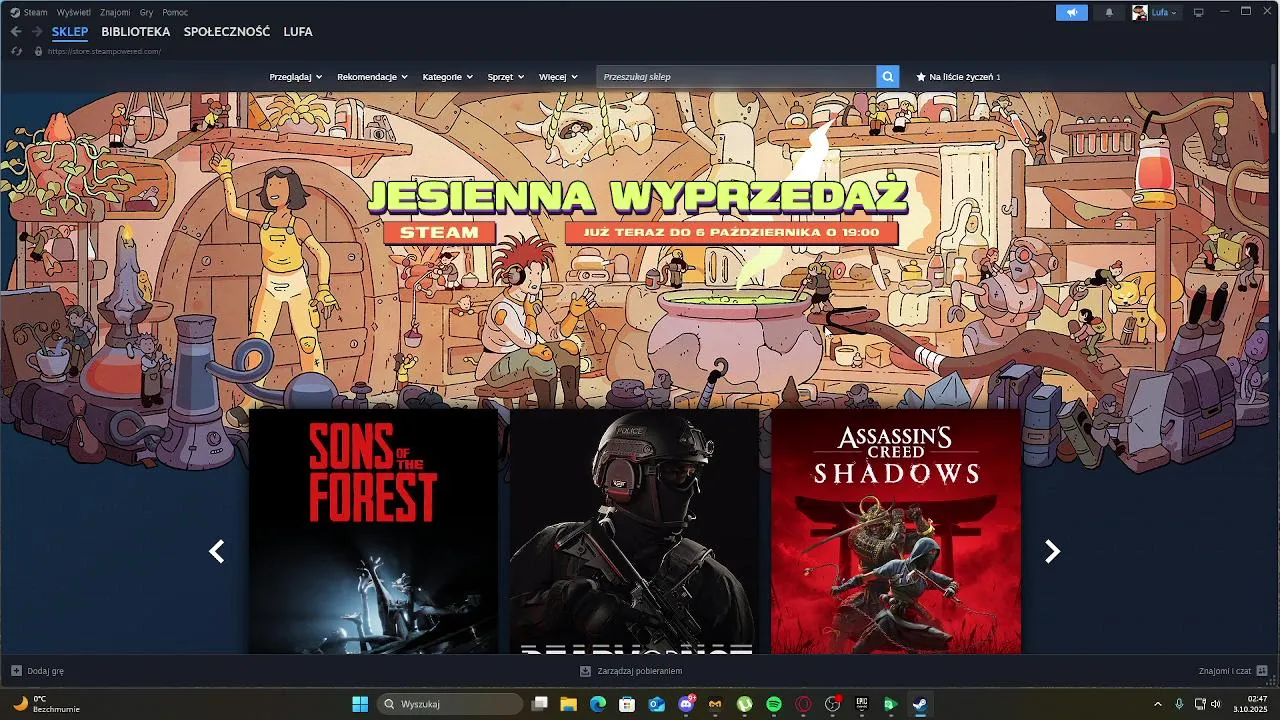Show previous carousel games with left arrow

pyautogui.click(x=216, y=551)
